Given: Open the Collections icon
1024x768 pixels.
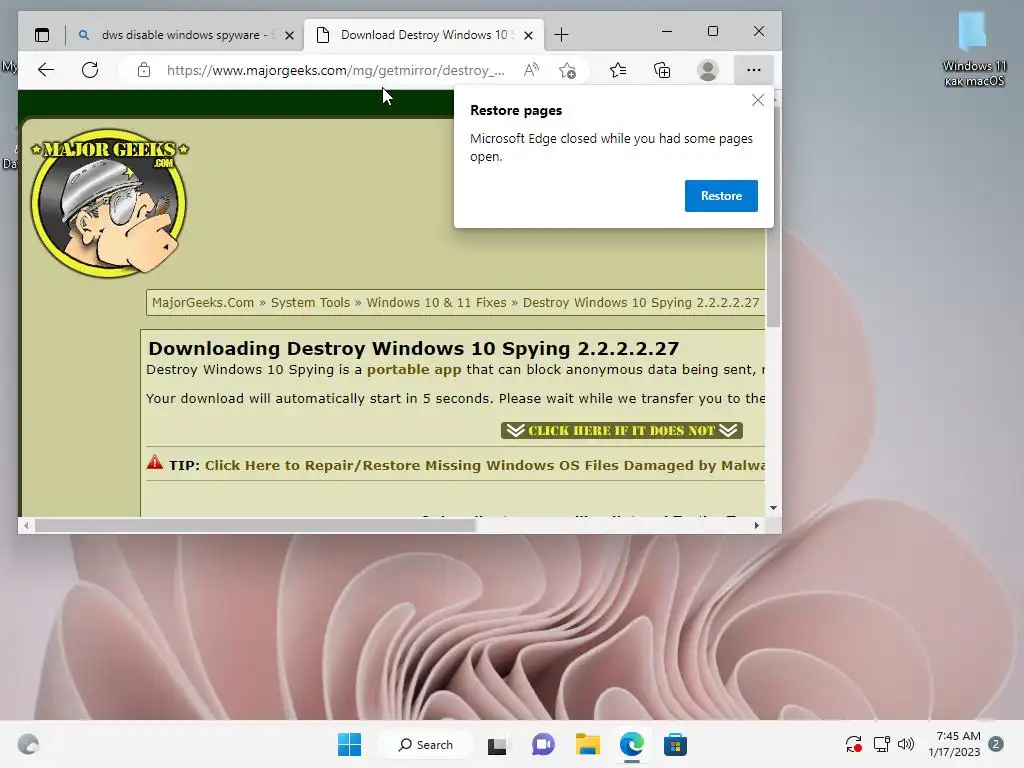Looking at the screenshot, I should click(x=662, y=70).
